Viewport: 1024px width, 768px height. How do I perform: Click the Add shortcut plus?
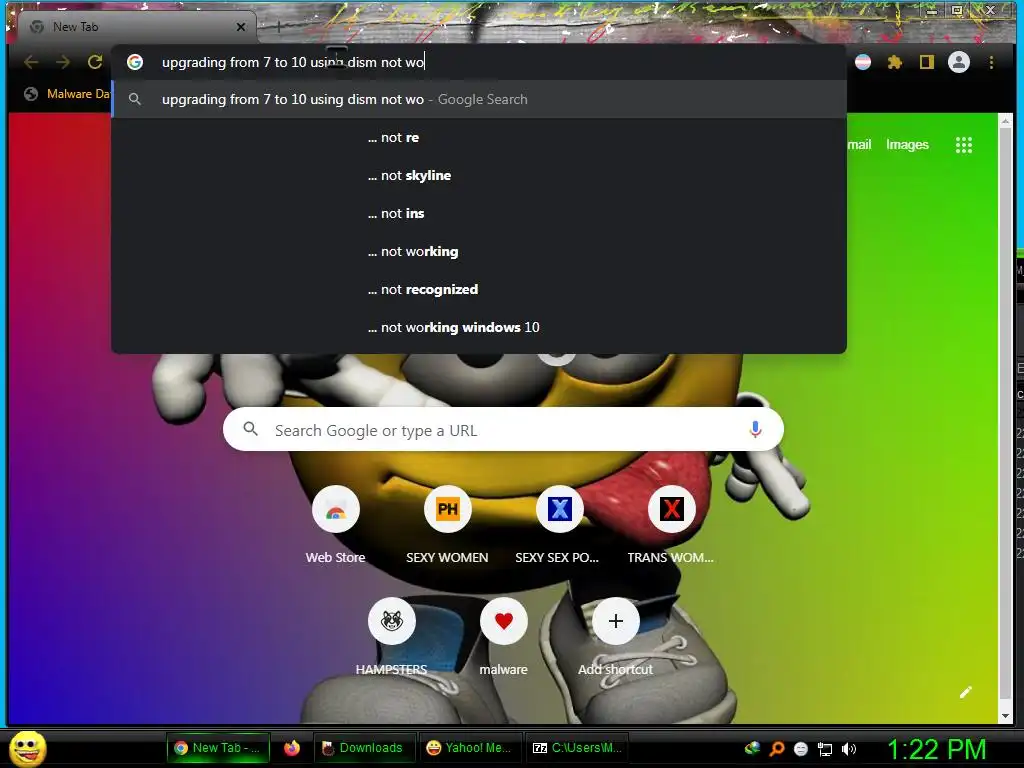tap(615, 621)
